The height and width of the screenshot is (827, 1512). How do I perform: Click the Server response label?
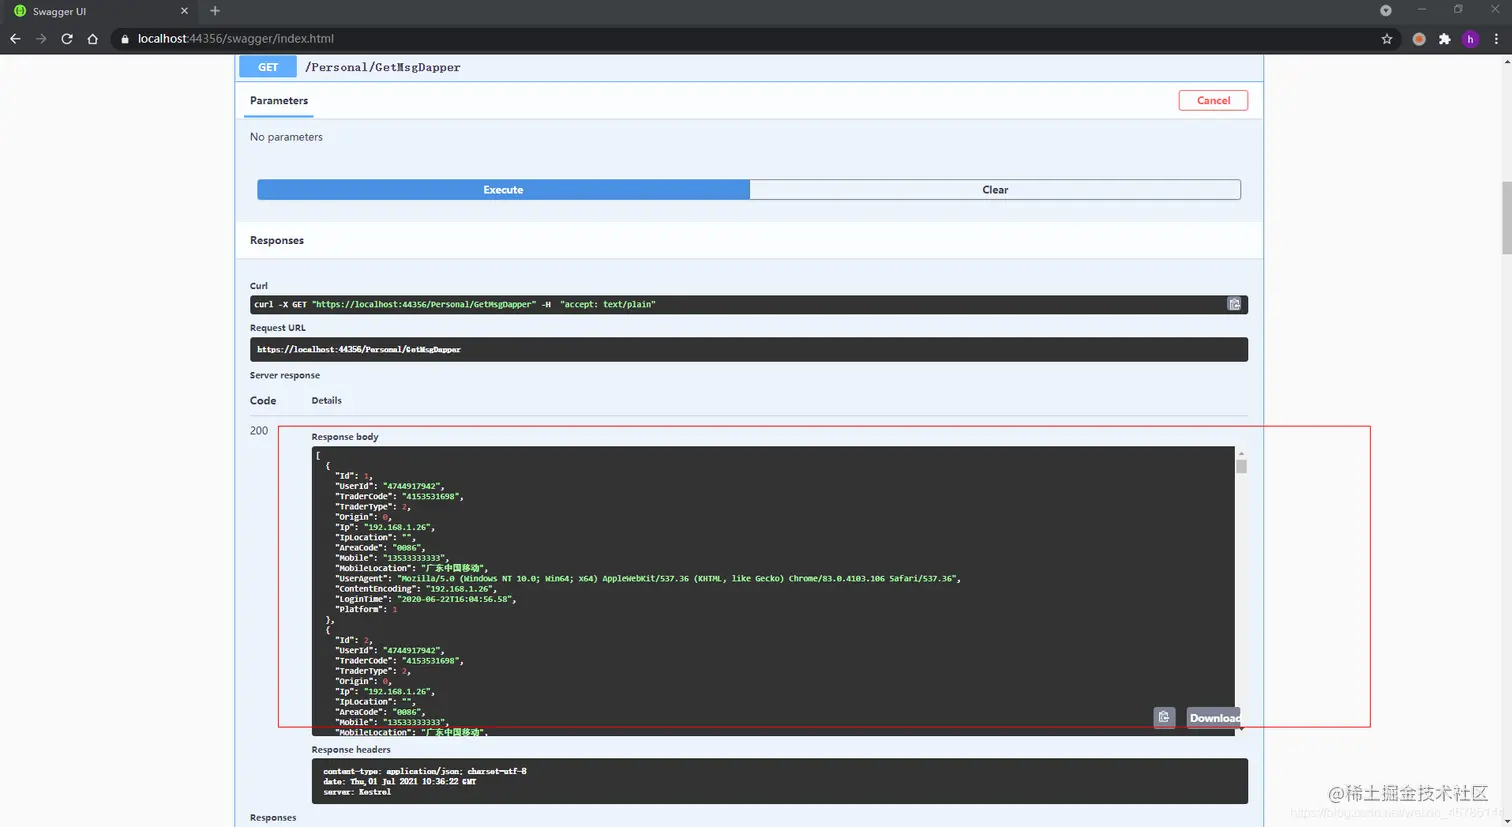click(x=285, y=375)
